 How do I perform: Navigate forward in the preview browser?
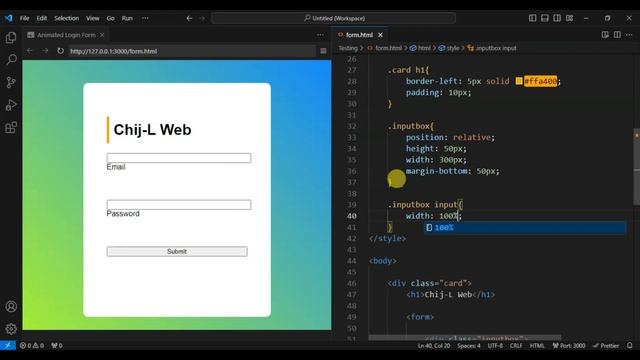[45, 51]
